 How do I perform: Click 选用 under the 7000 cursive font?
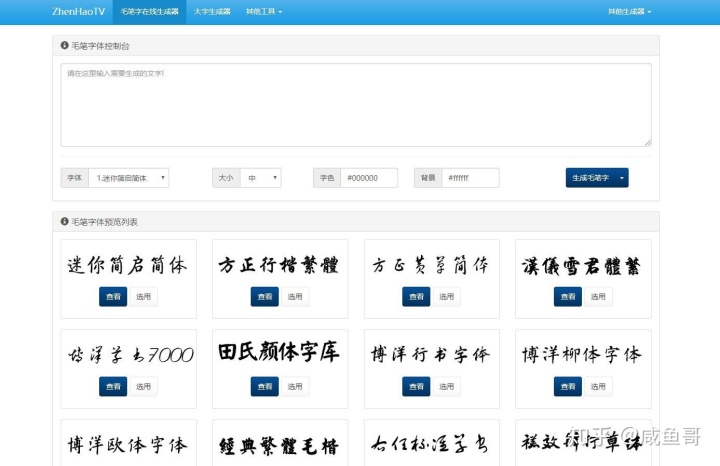click(143, 387)
